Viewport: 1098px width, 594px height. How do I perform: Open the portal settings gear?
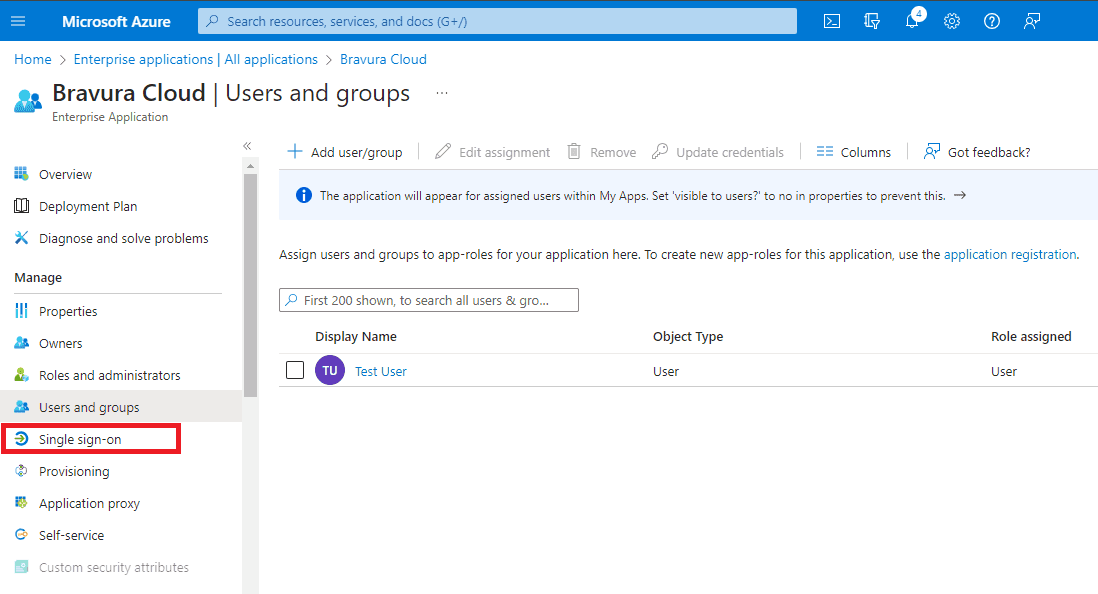click(x=952, y=21)
